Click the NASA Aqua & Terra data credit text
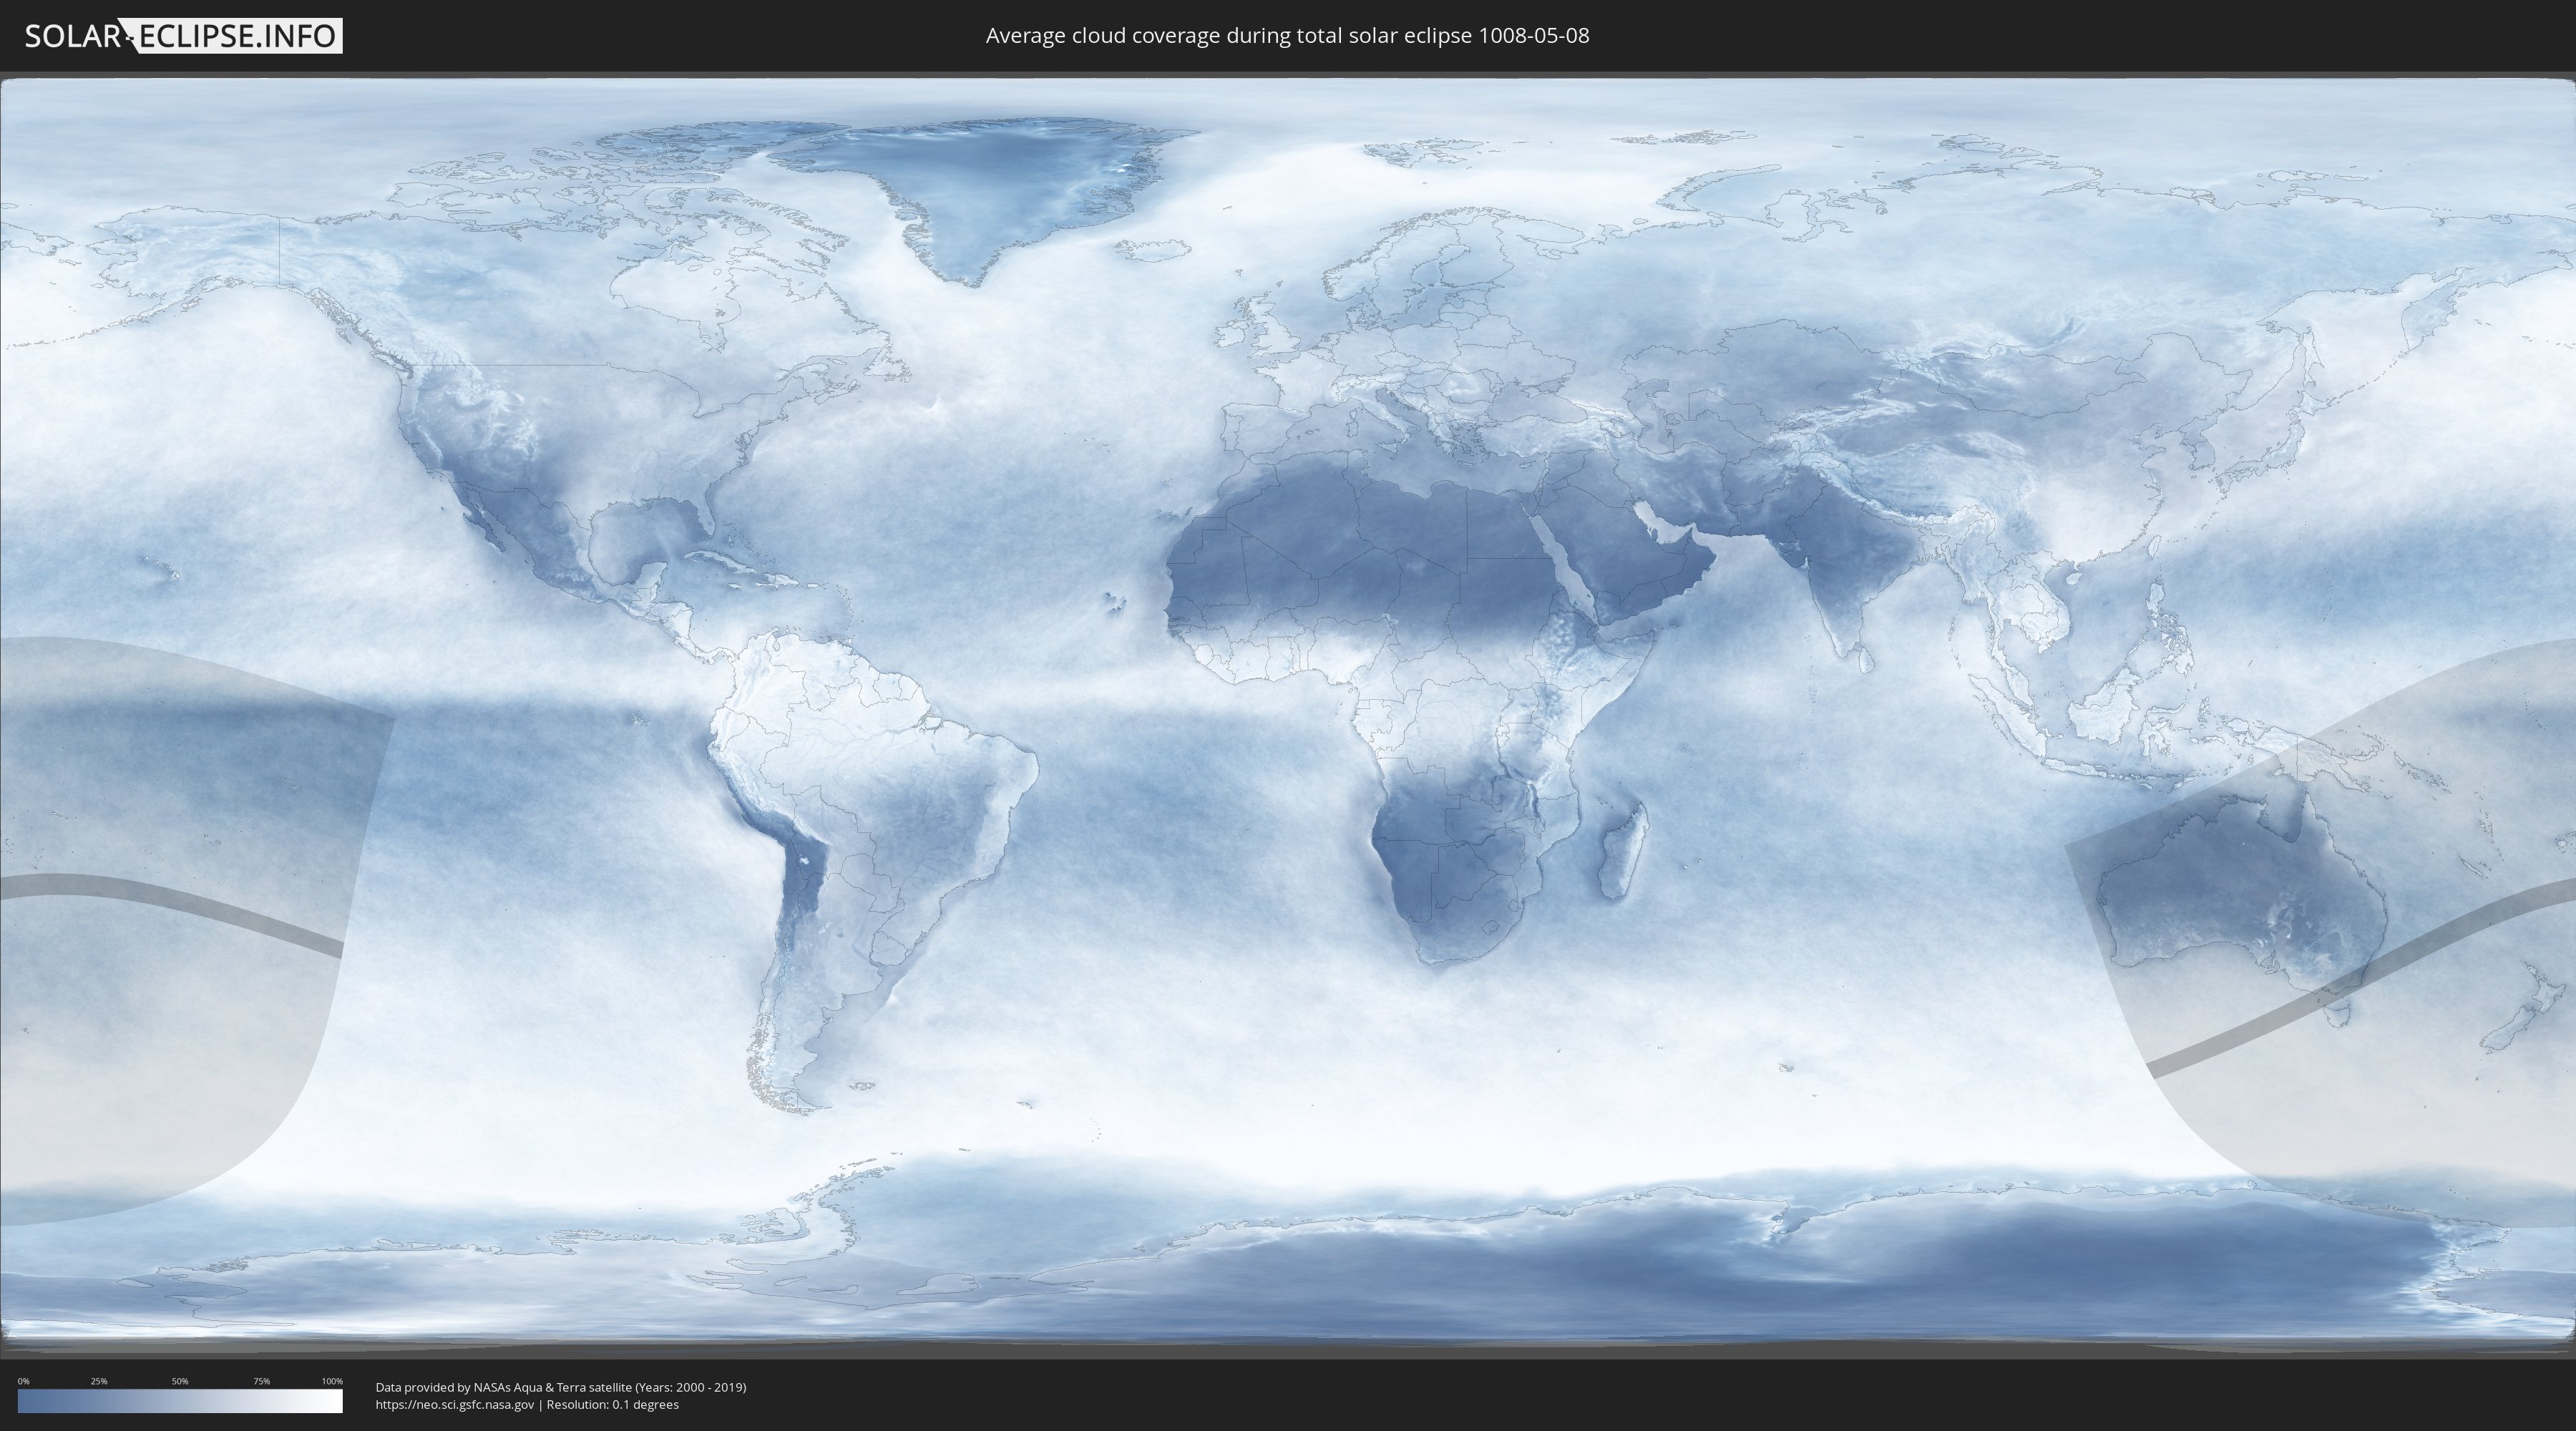 (560, 1387)
